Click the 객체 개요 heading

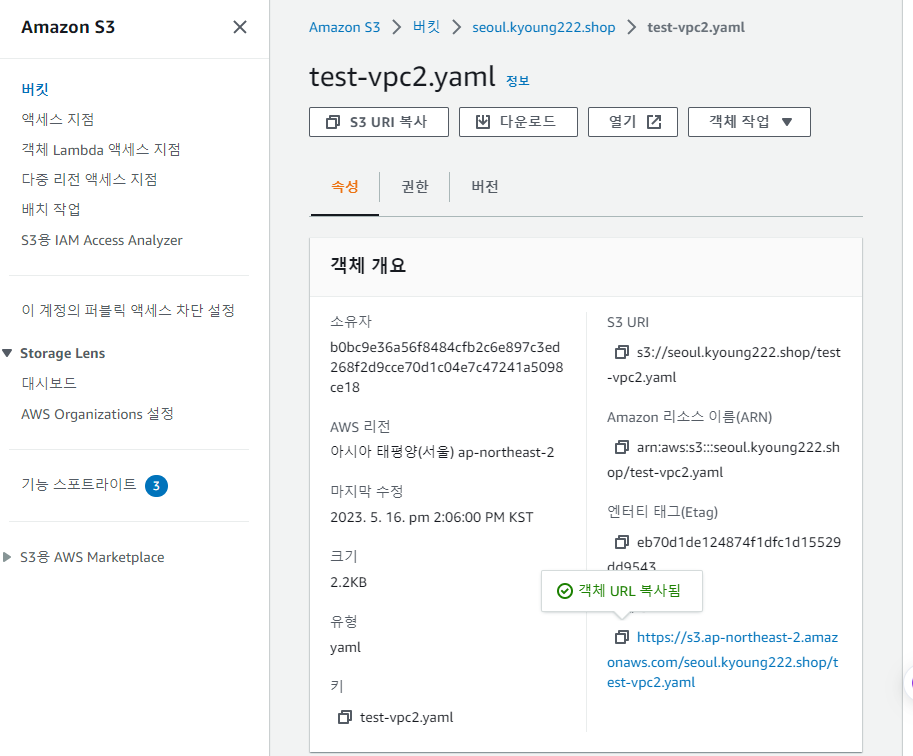pos(368,266)
